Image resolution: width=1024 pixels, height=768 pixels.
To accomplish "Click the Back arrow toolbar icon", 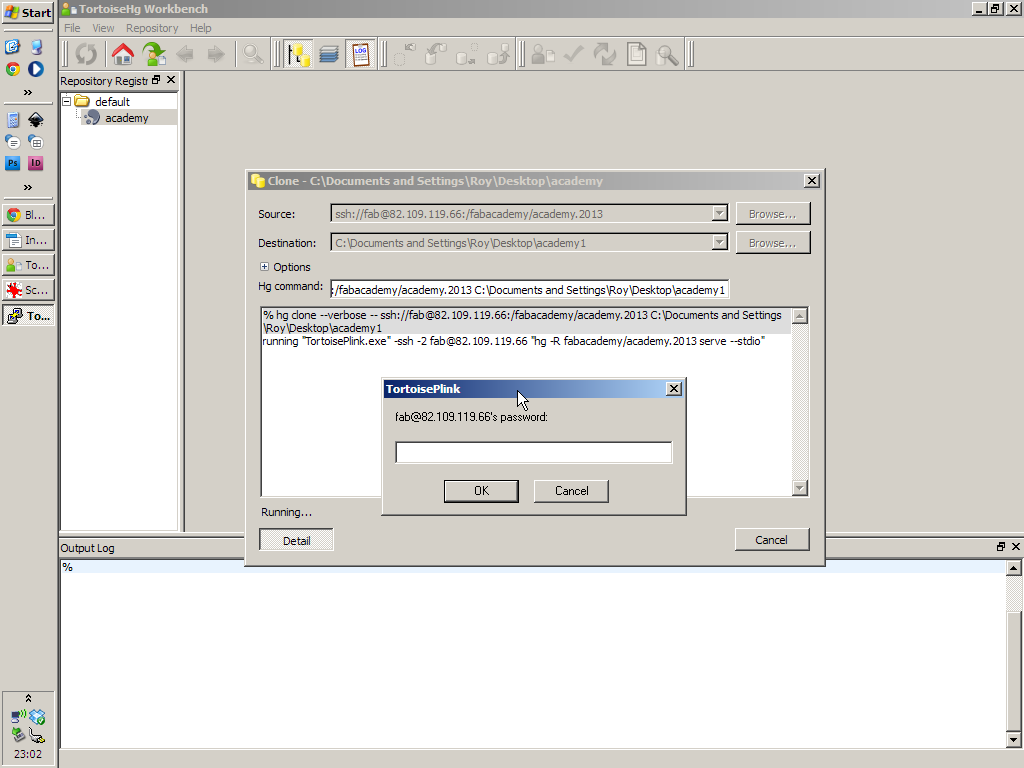I will [185, 54].
